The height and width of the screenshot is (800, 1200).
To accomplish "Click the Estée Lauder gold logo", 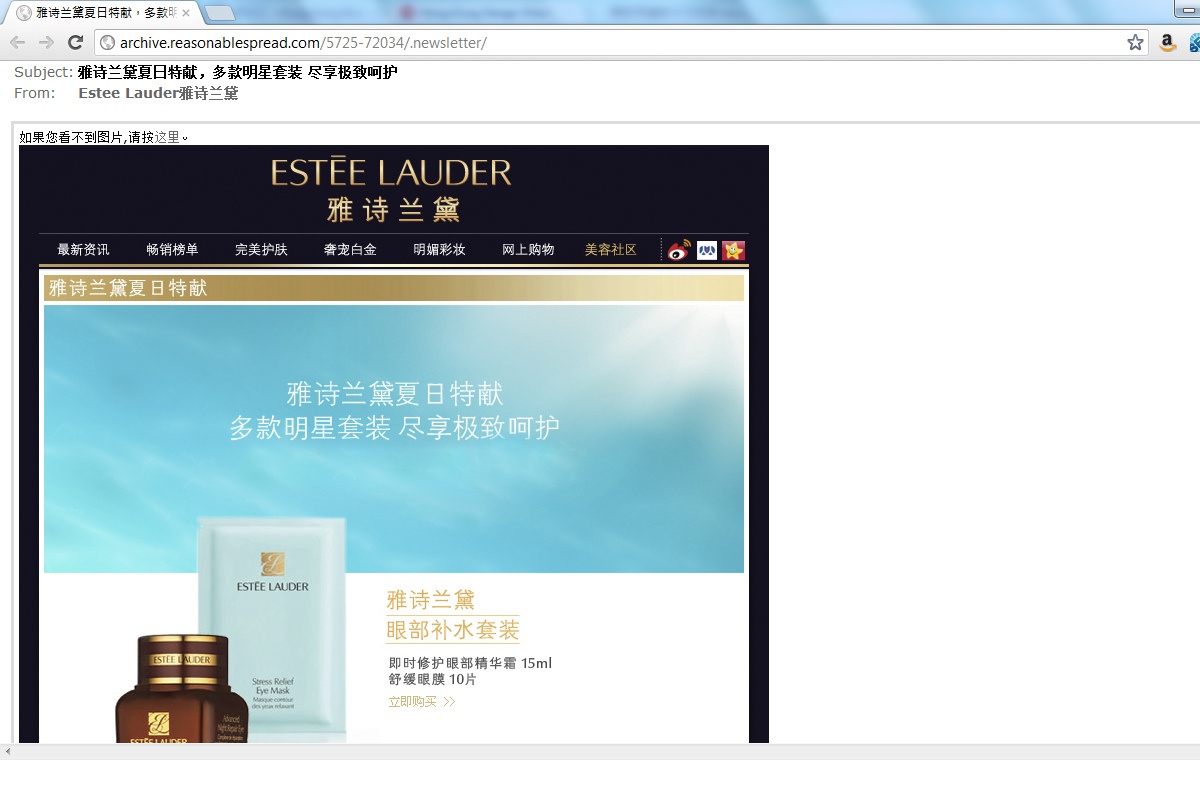I will (x=392, y=189).
